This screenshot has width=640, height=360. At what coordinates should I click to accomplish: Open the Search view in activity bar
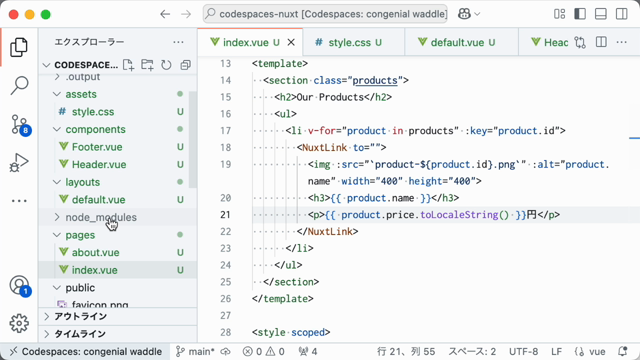[19, 85]
